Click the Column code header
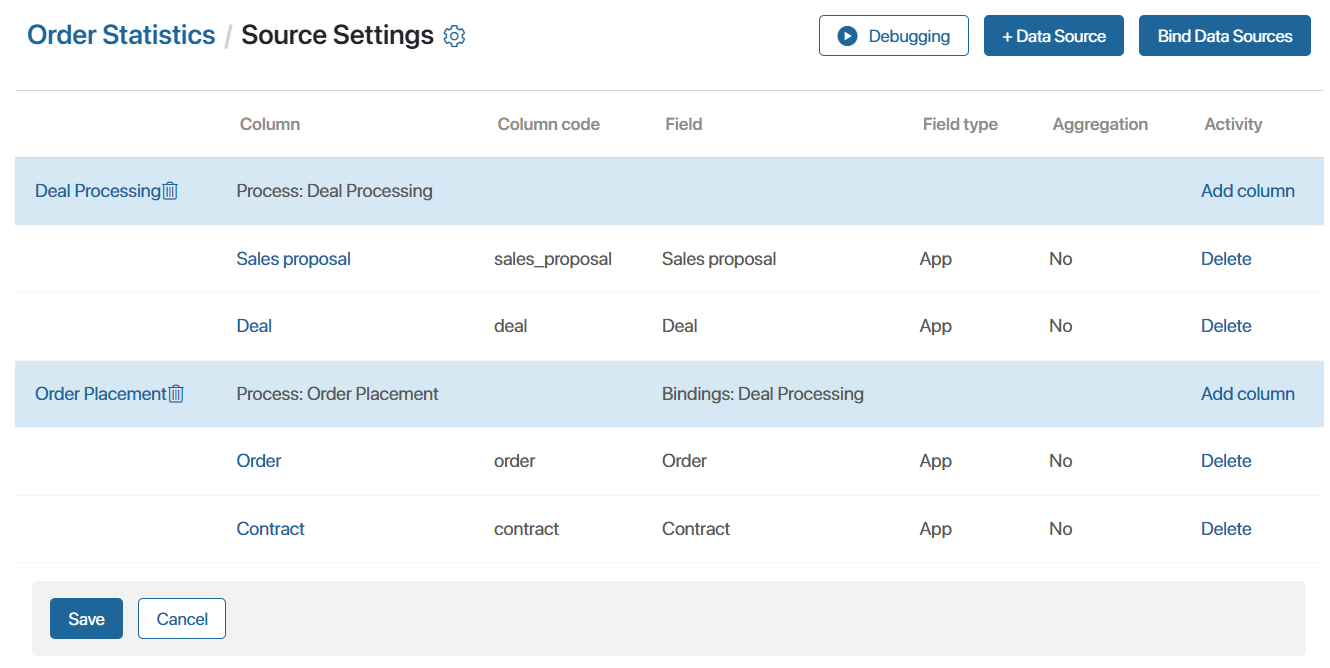1330x668 pixels. 549,125
